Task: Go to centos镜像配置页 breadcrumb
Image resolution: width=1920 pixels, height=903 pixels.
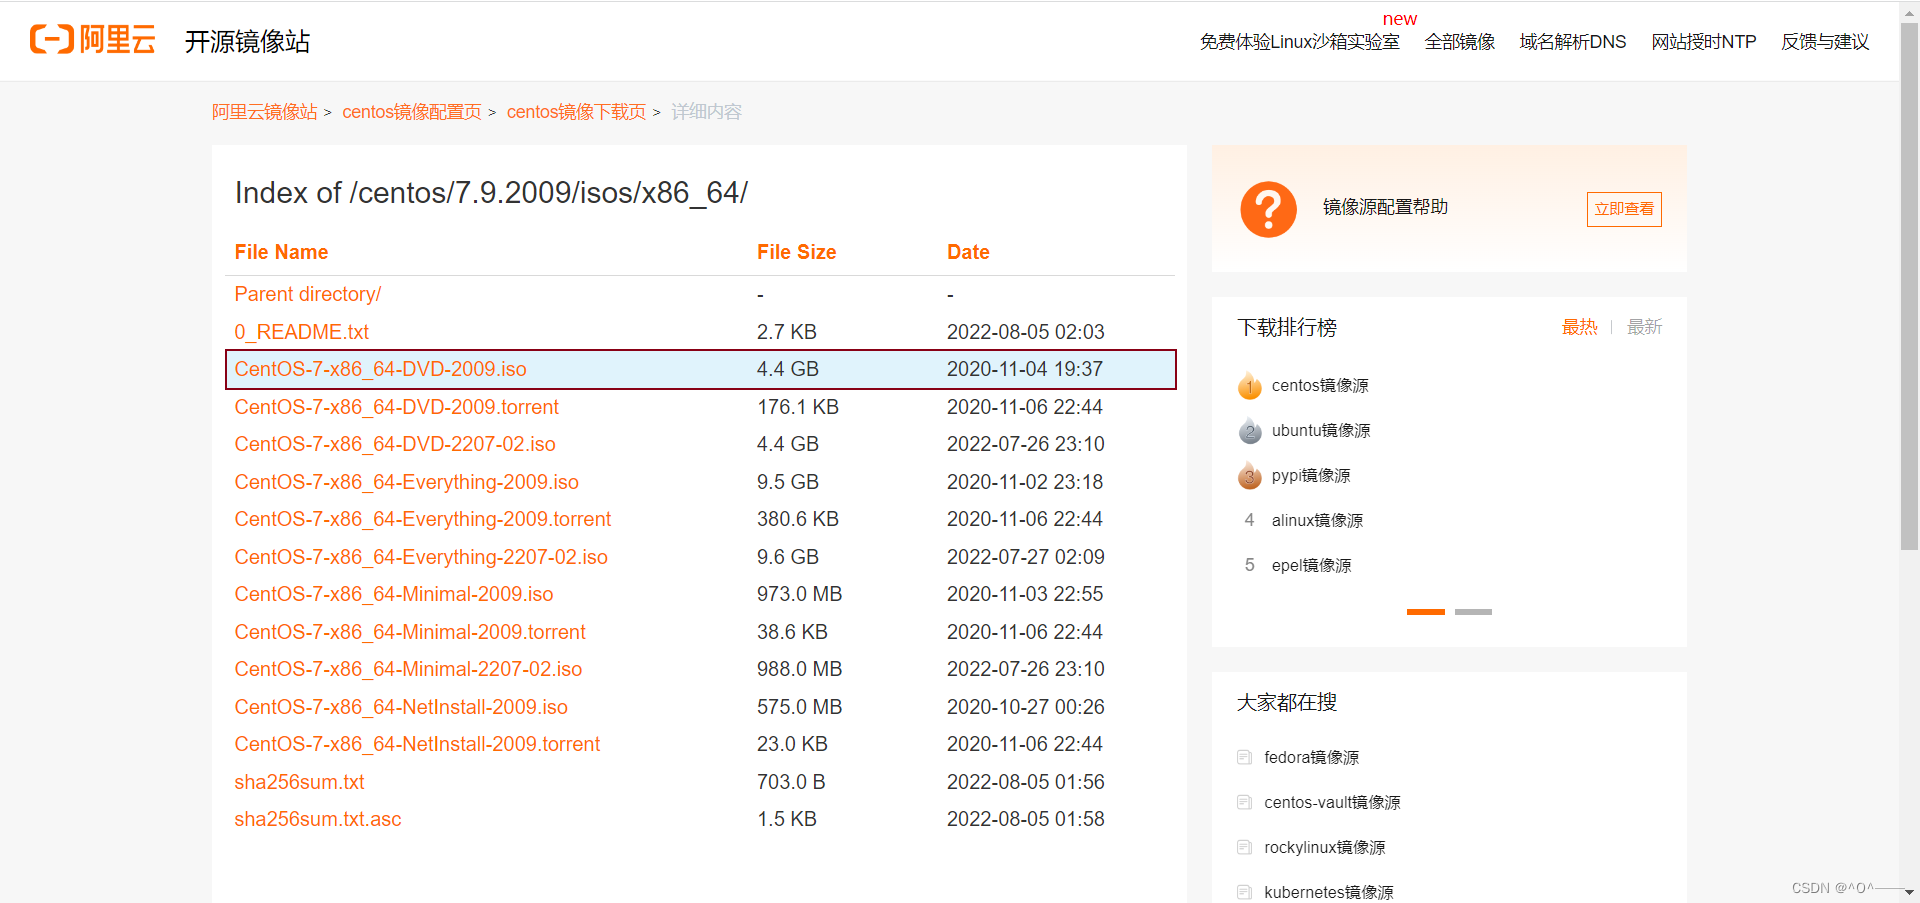Action: [411, 112]
